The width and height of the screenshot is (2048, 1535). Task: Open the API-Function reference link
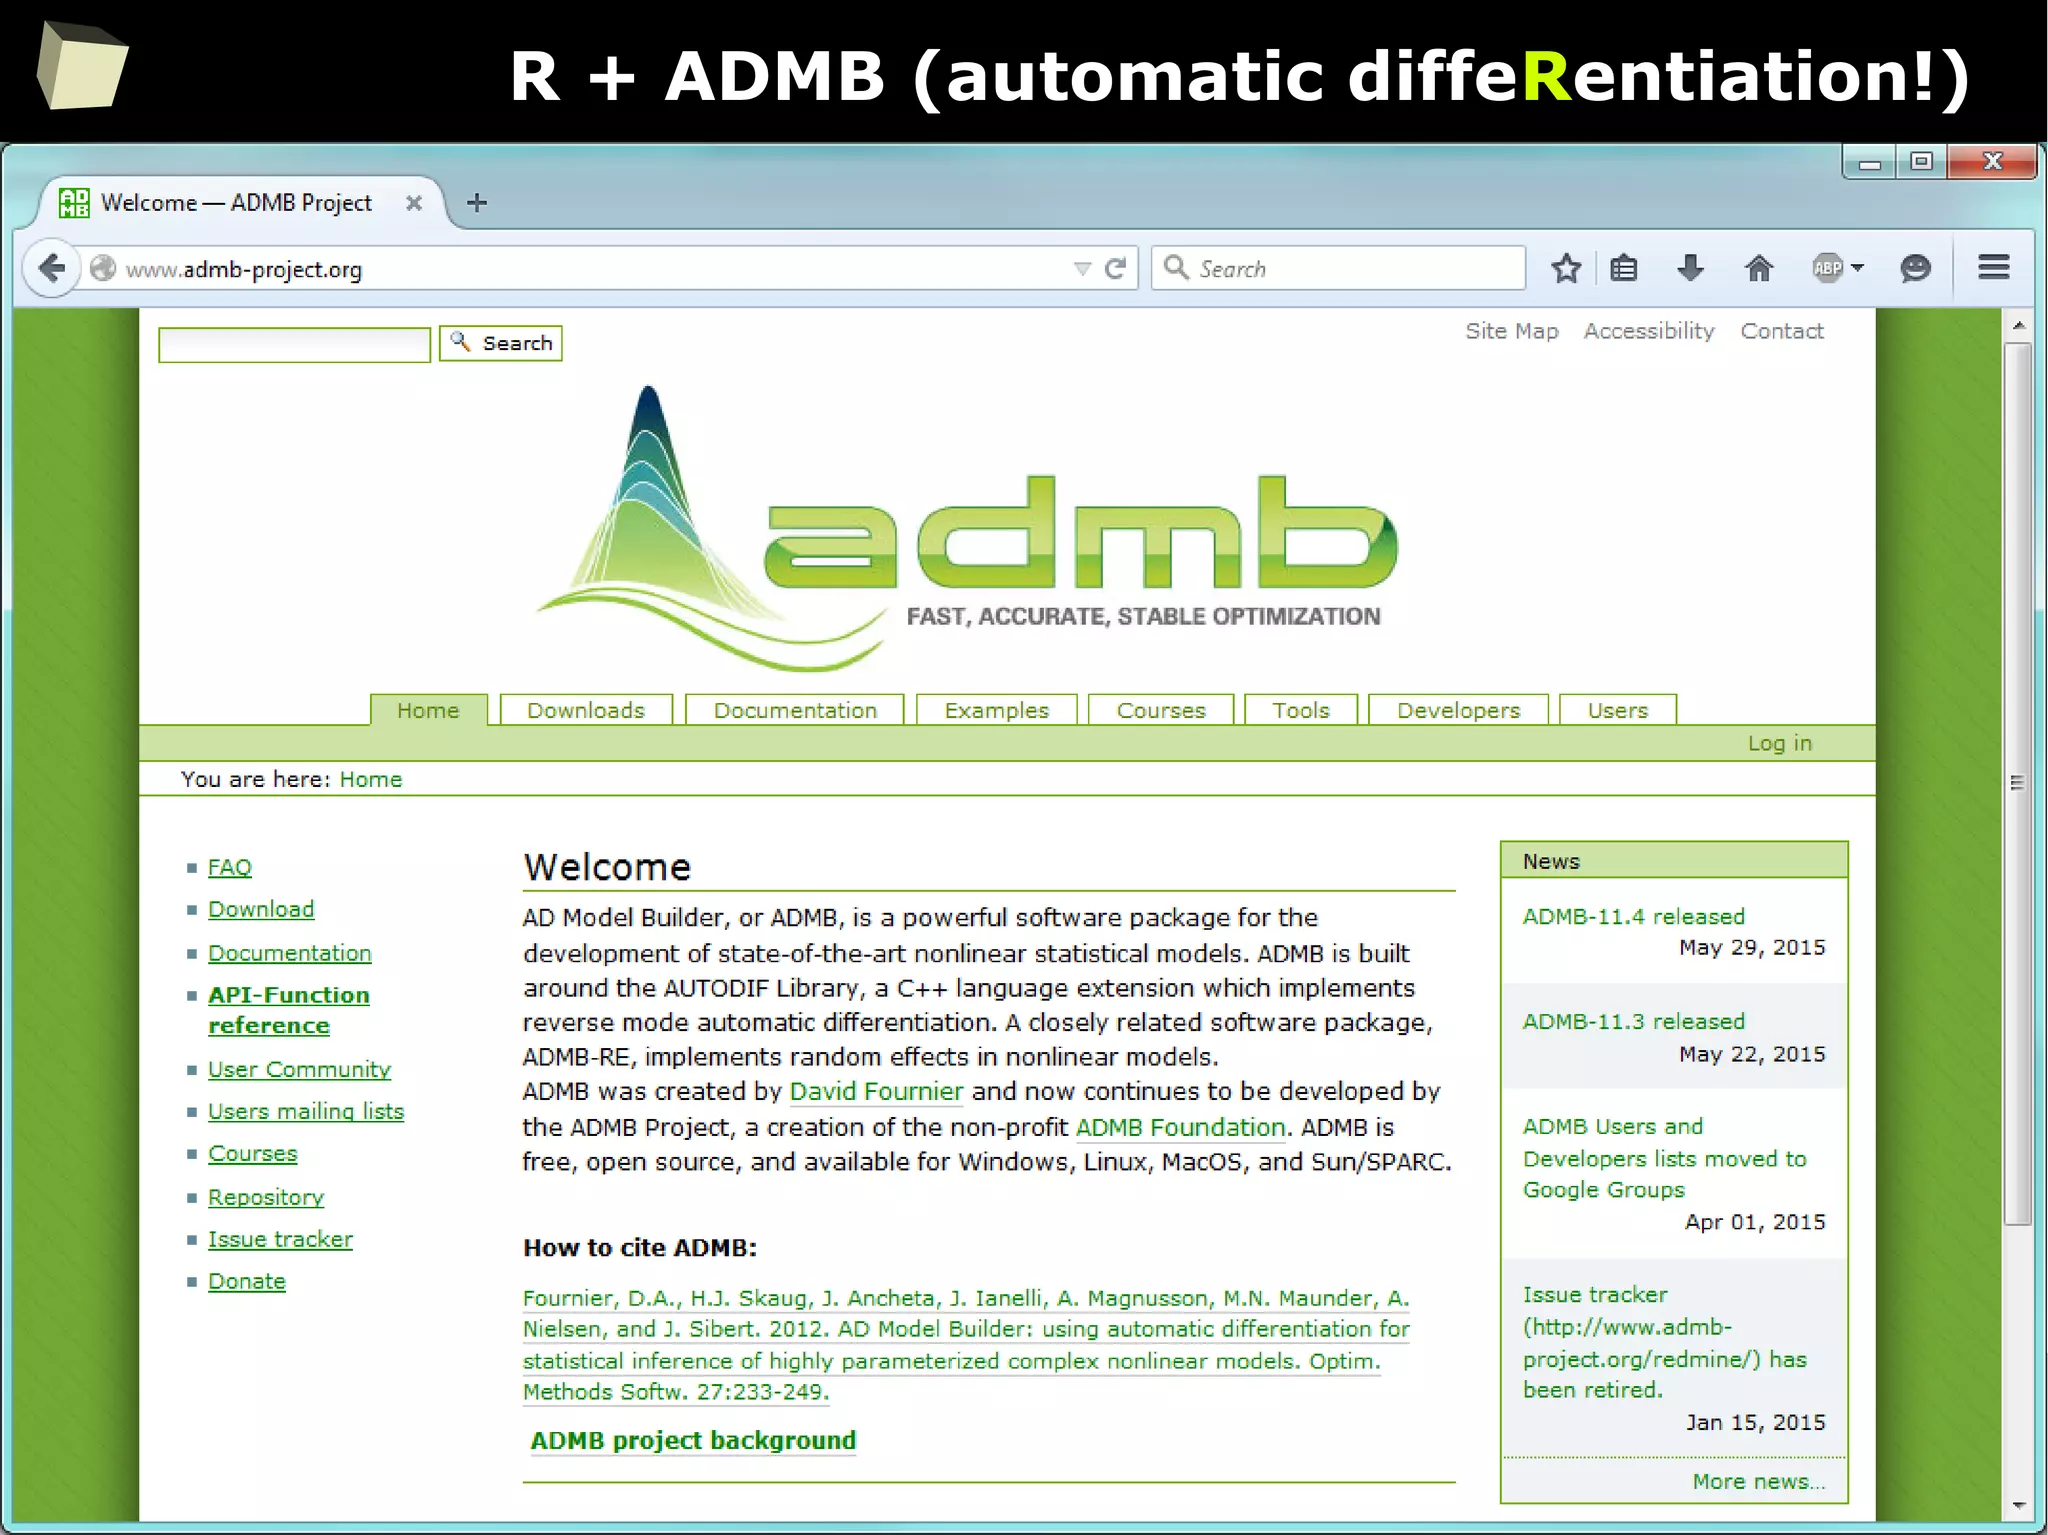[288, 1010]
